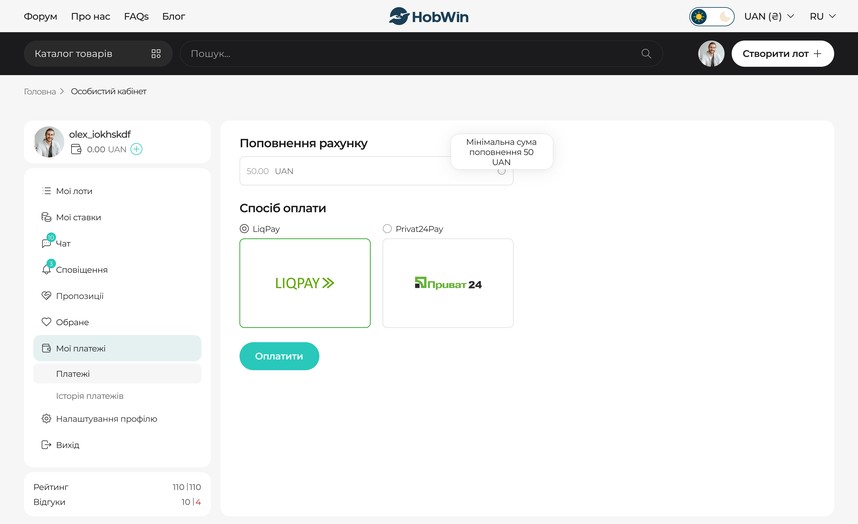The image size is (858, 524).
Task: Click the search magnifier icon
Action: [x=646, y=54]
